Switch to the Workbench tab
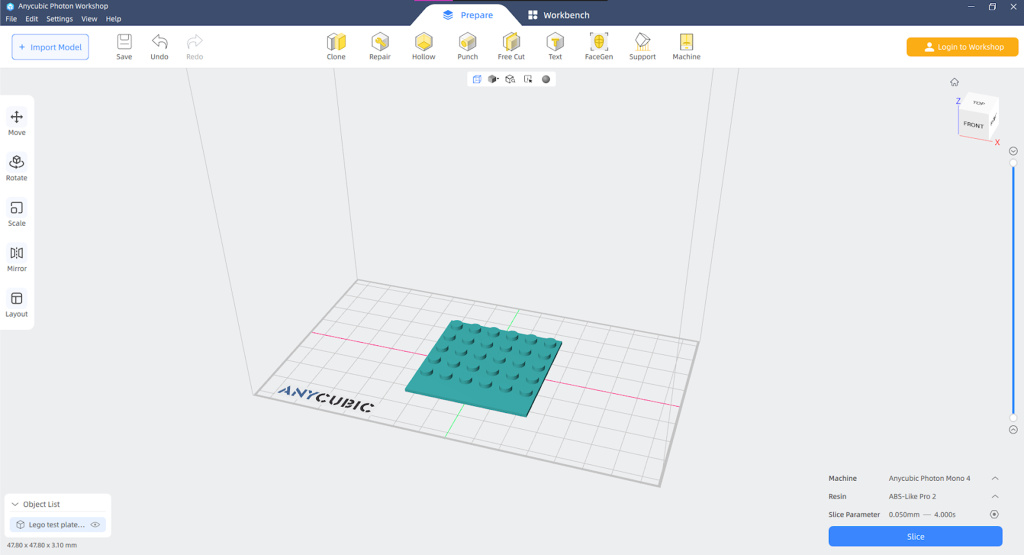The width and height of the screenshot is (1024, 555). pyautogui.click(x=558, y=15)
